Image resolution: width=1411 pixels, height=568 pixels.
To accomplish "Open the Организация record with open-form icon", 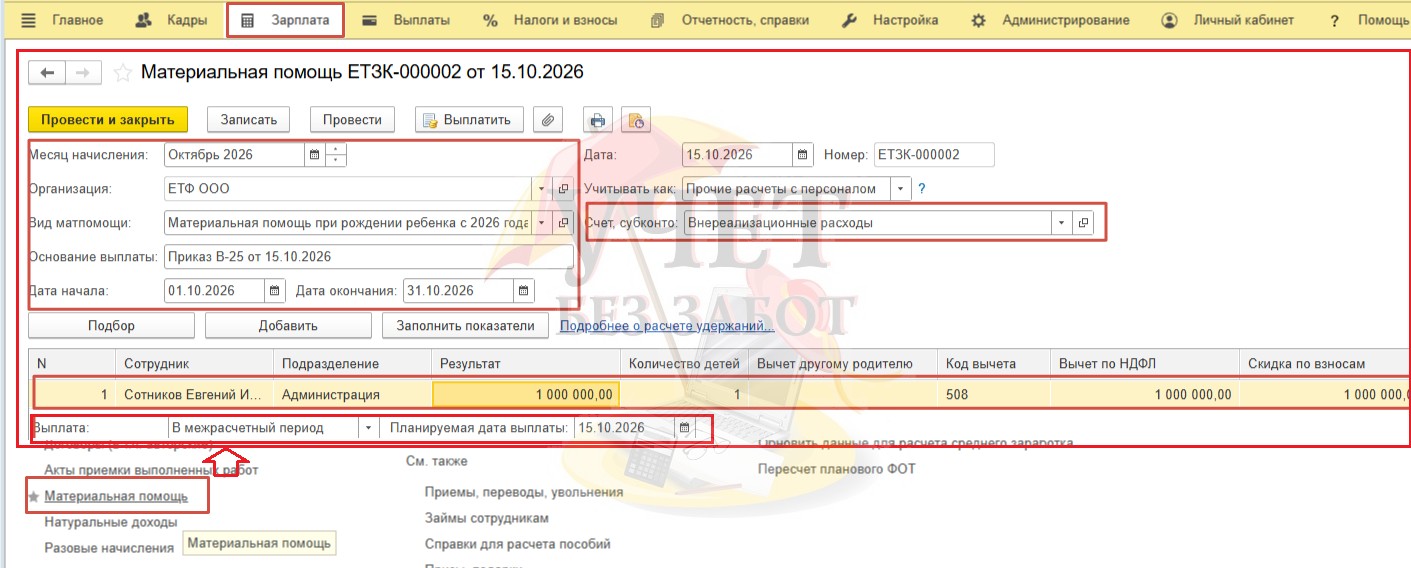I will click(x=563, y=189).
